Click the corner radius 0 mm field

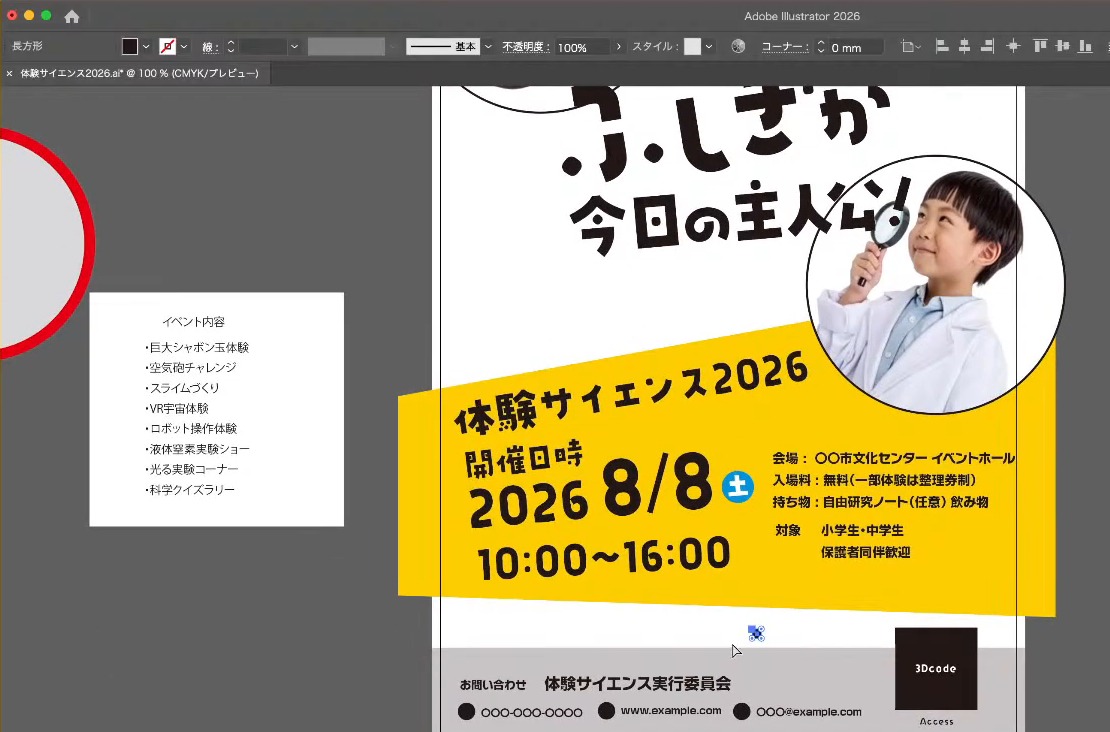click(856, 47)
